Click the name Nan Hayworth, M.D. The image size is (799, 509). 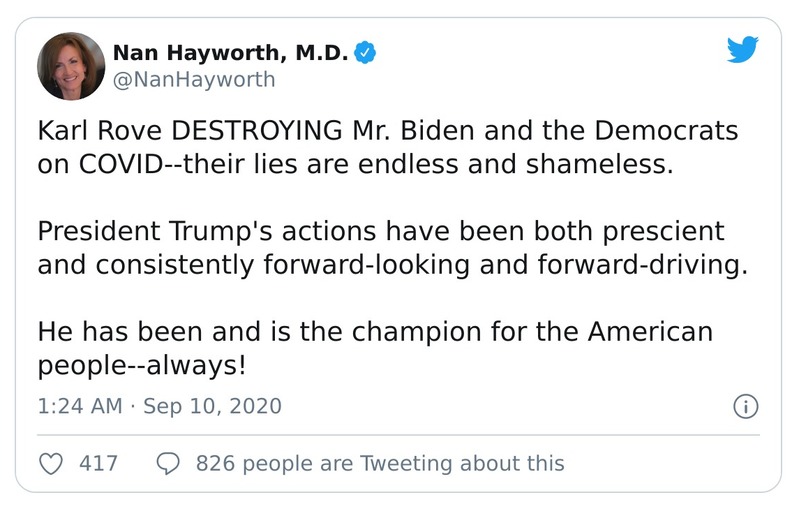click(230, 53)
